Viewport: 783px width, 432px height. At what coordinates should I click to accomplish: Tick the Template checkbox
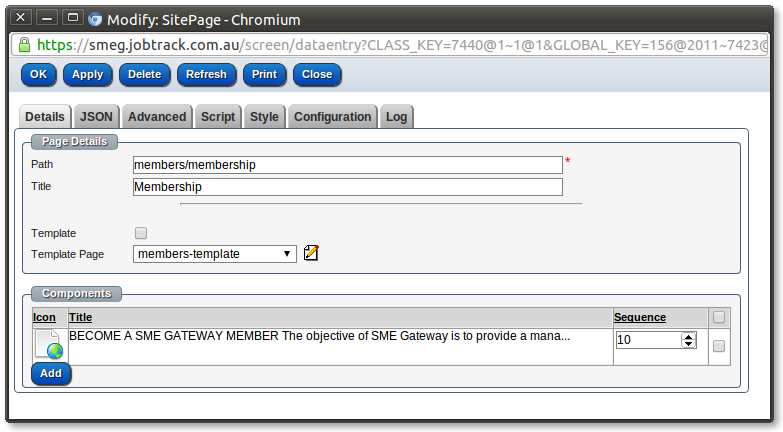pos(141,233)
